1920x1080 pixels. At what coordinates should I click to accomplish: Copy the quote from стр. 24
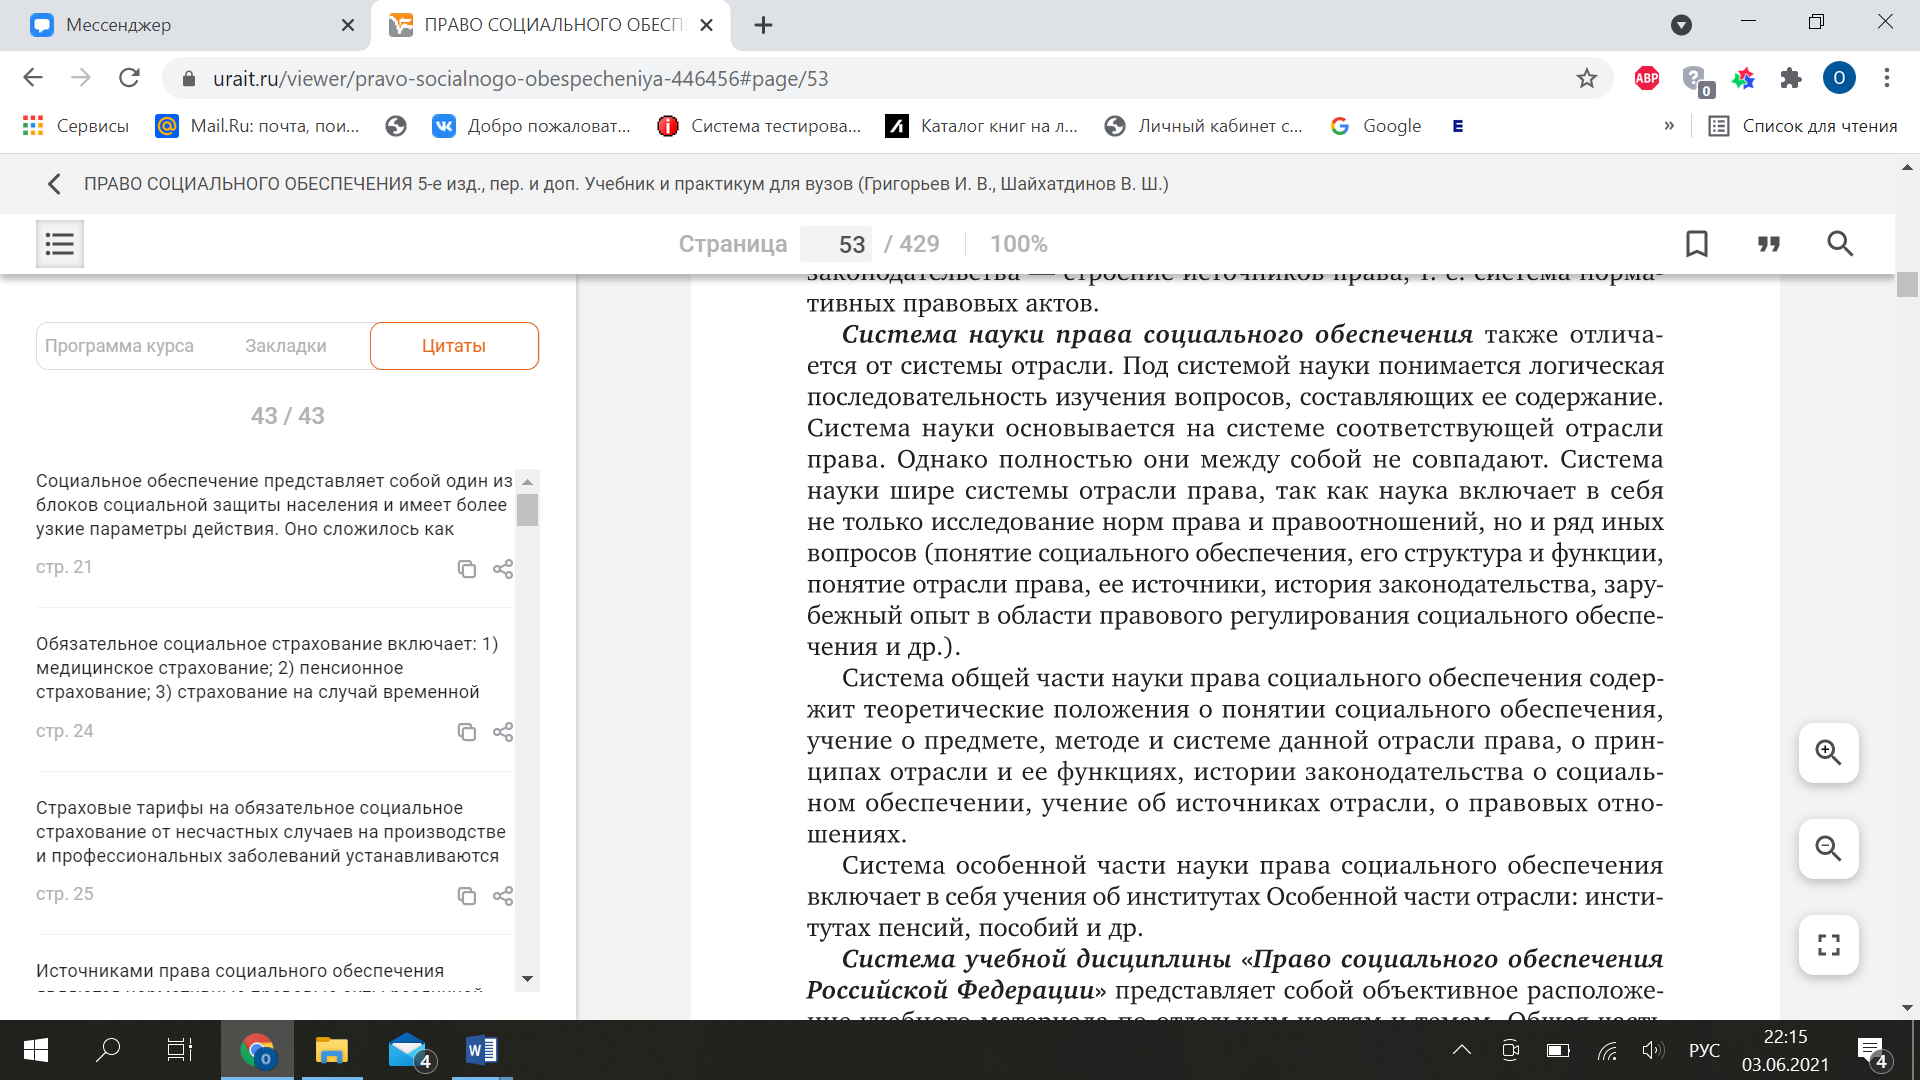click(x=467, y=732)
